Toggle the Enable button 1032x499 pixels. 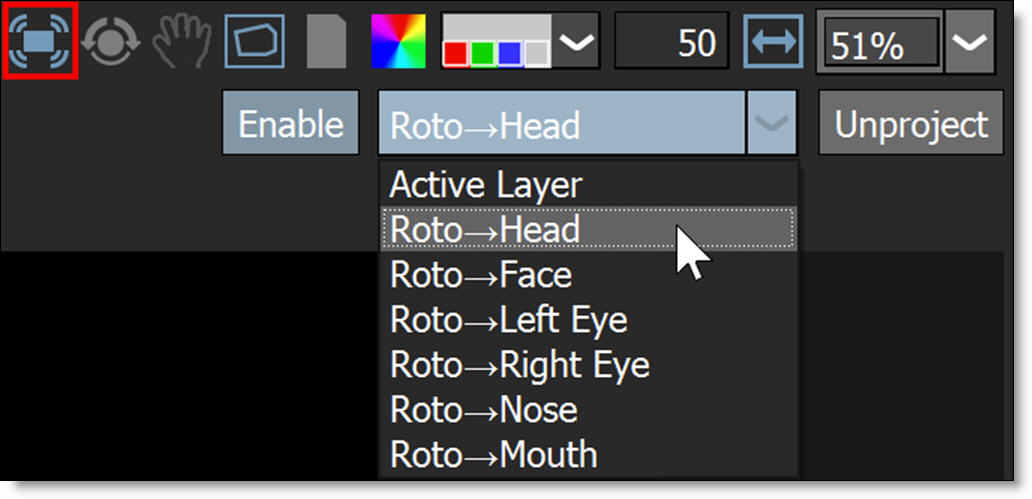290,124
